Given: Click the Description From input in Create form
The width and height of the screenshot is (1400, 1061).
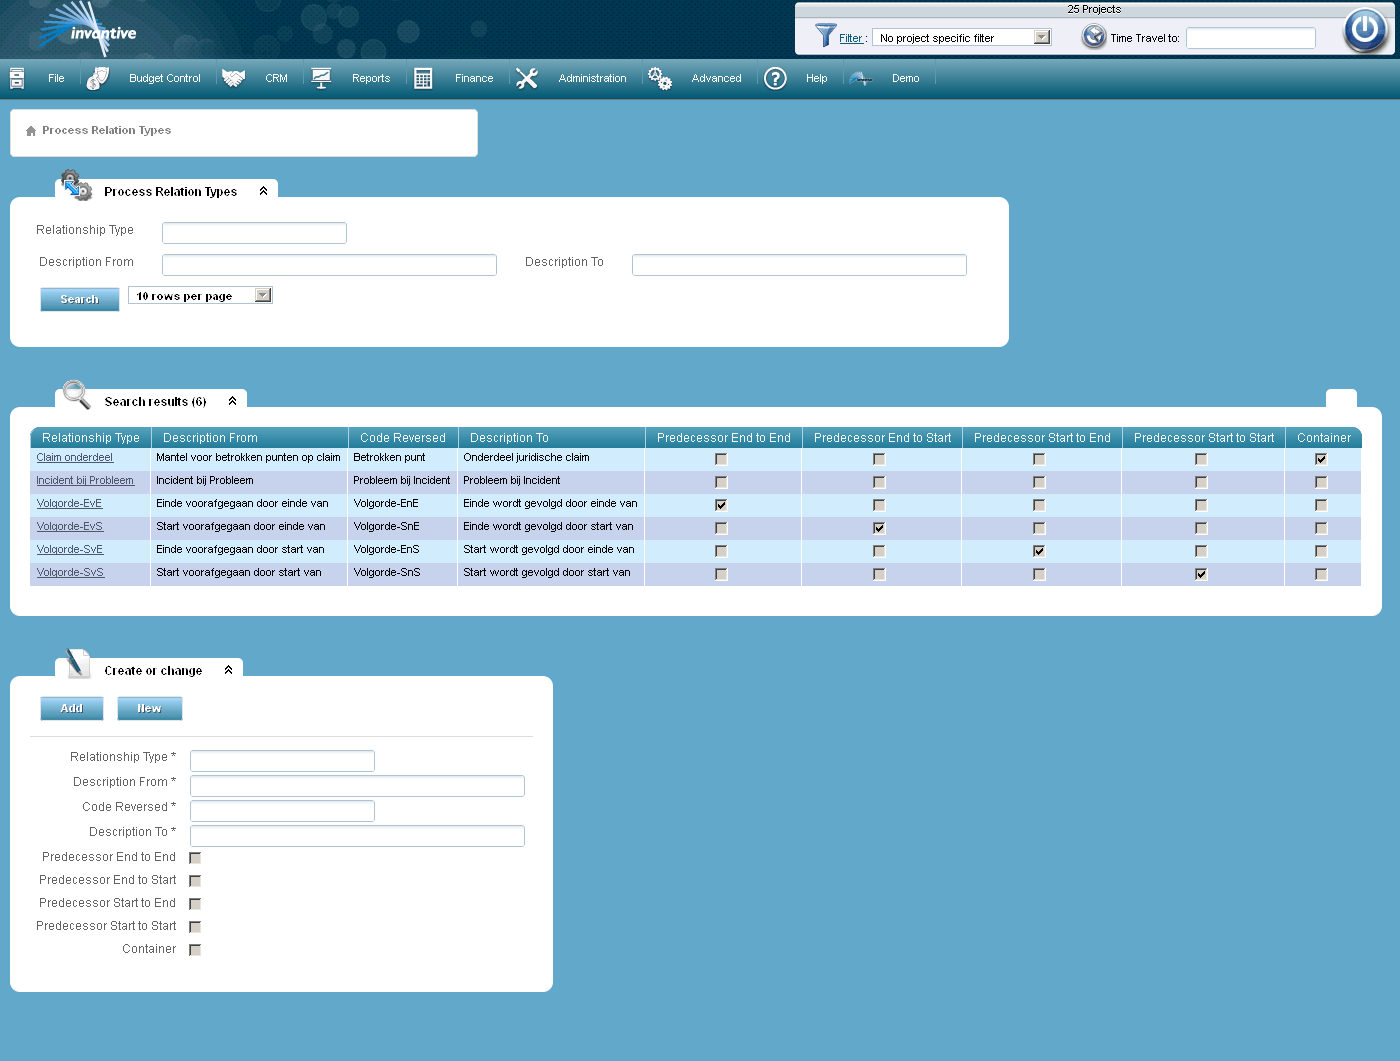Looking at the screenshot, I should [x=357, y=786].
